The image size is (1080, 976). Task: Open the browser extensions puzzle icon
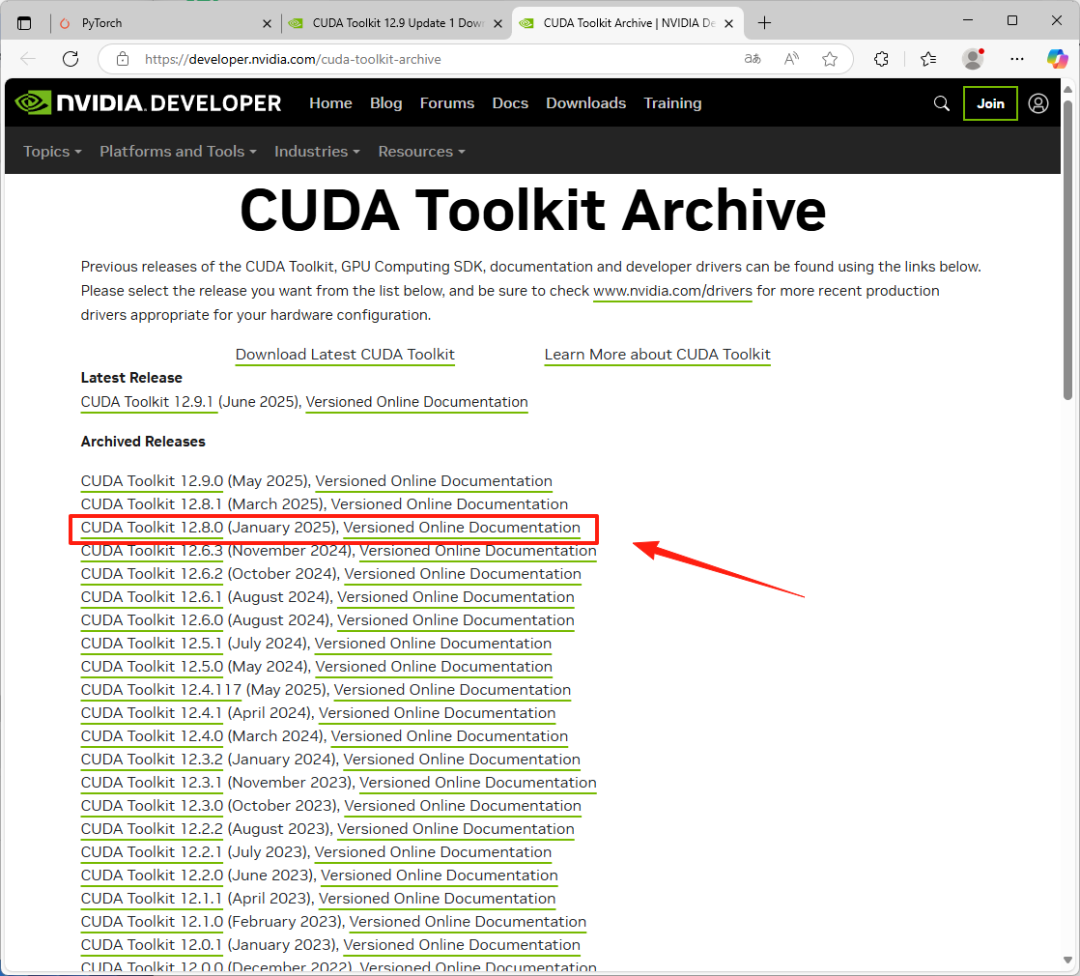pyautogui.click(x=881, y=59)
